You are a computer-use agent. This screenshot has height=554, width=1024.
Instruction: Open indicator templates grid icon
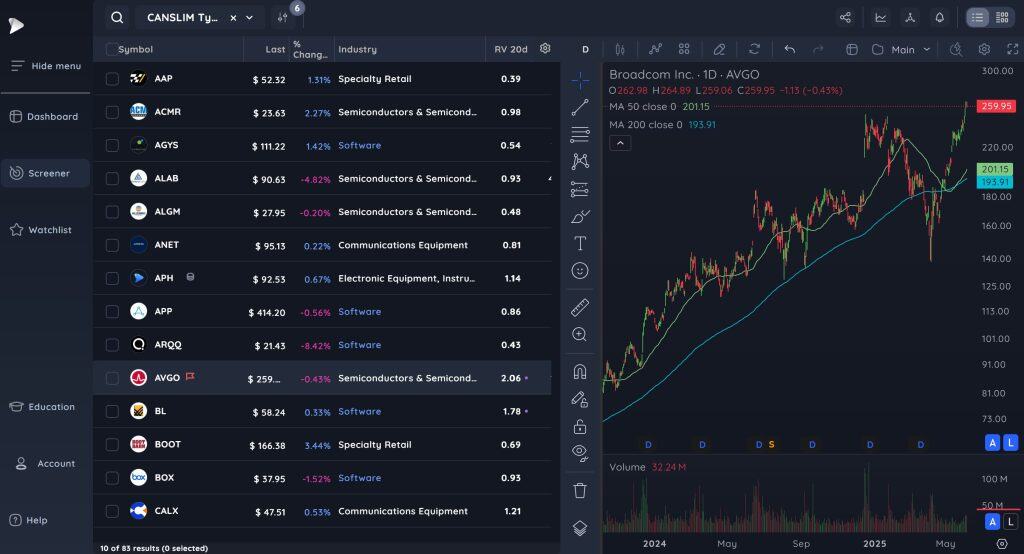pyautogui.click(x=684, y=49)
